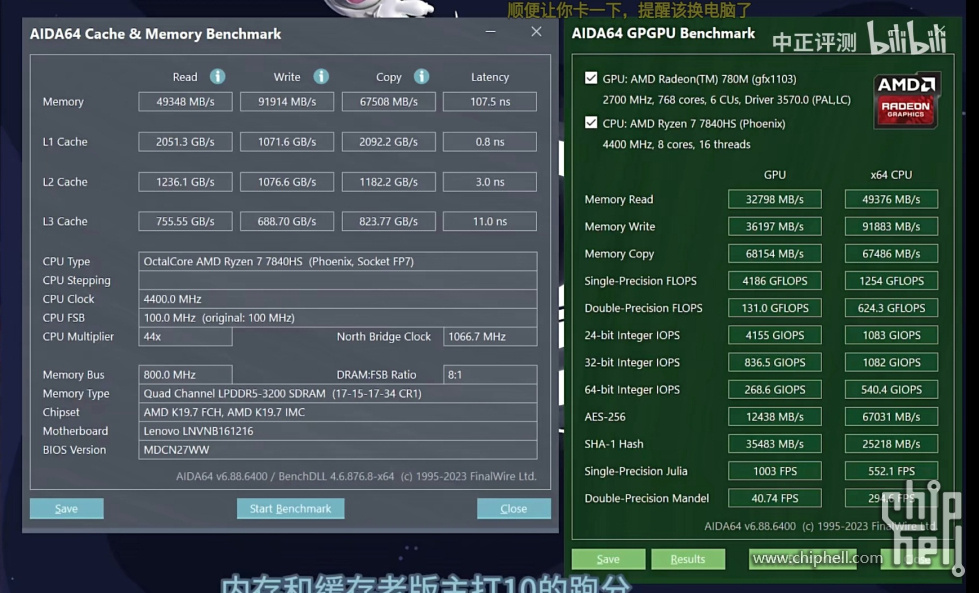Select GPU Double-Precision FLOPS 131.0 GFLOPS
Viewport: 979px width, 593px height.
pyautogui.click(x=775, y=308)
